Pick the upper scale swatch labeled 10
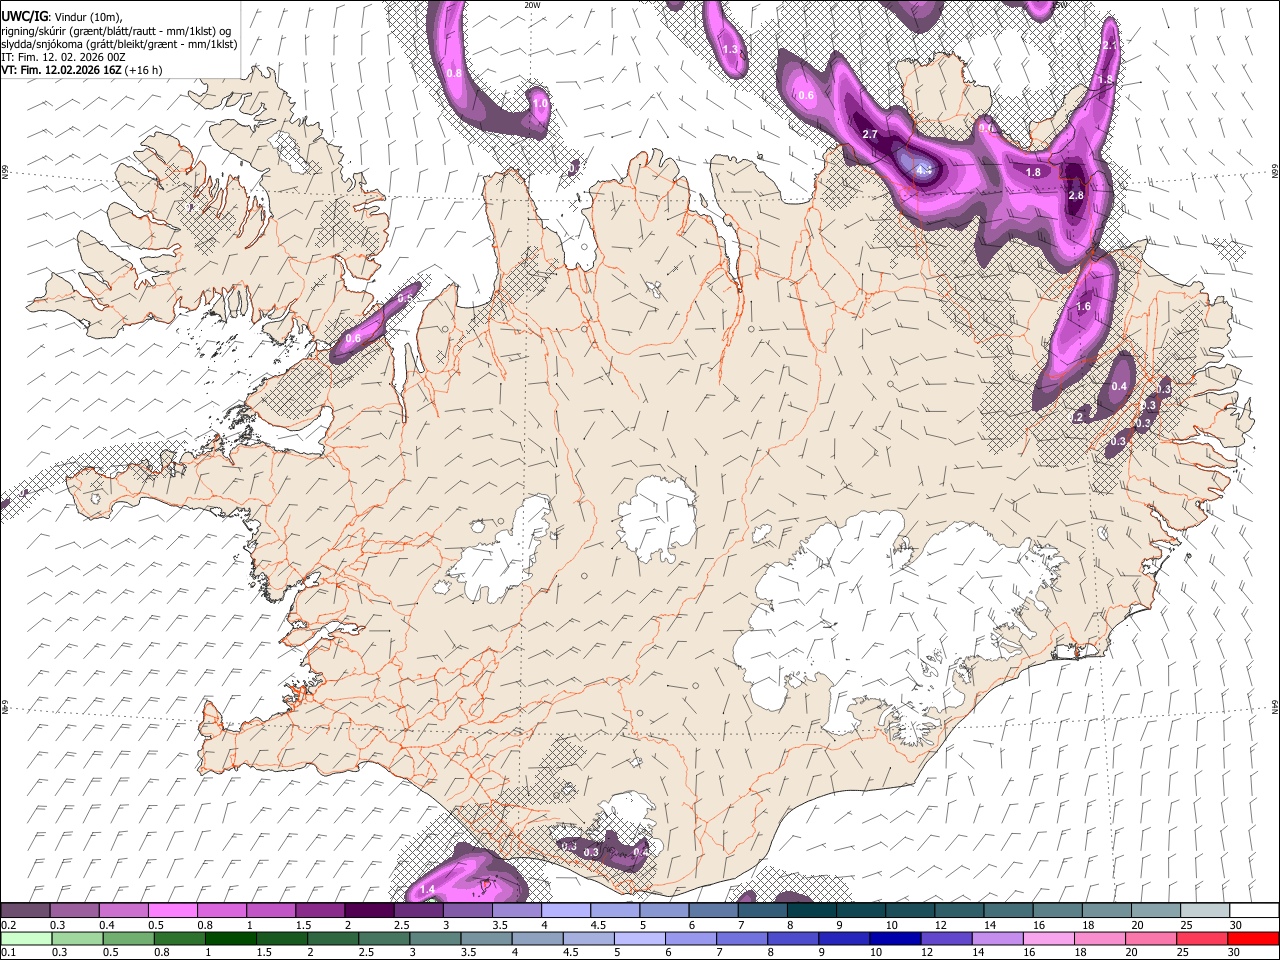Image resolution: width=1280 pixels, height=960 pixels. [x=910, y=910]
